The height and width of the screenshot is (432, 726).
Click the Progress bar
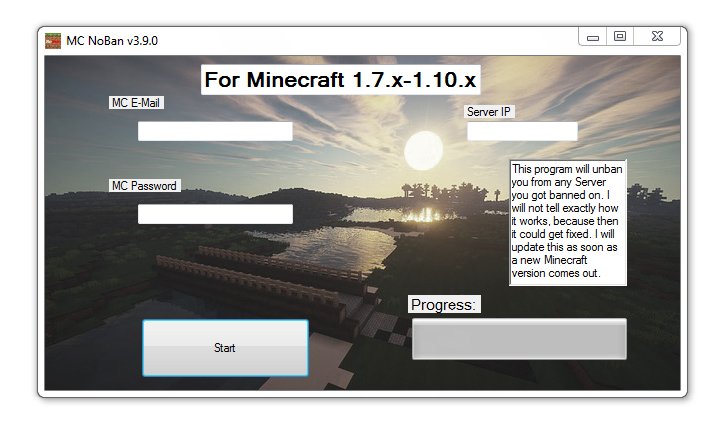click(519, 338)
